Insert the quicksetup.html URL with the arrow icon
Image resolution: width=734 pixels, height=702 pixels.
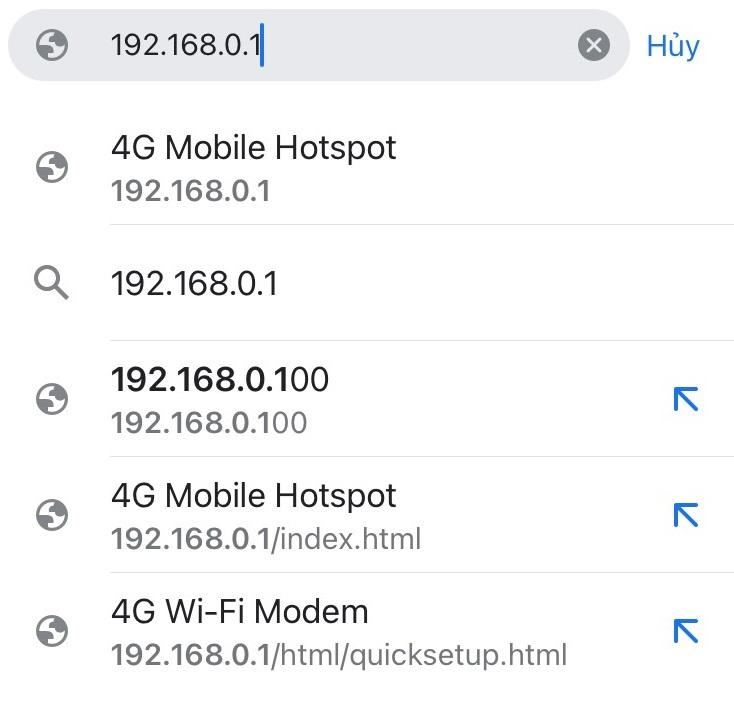tap(686, 631)
